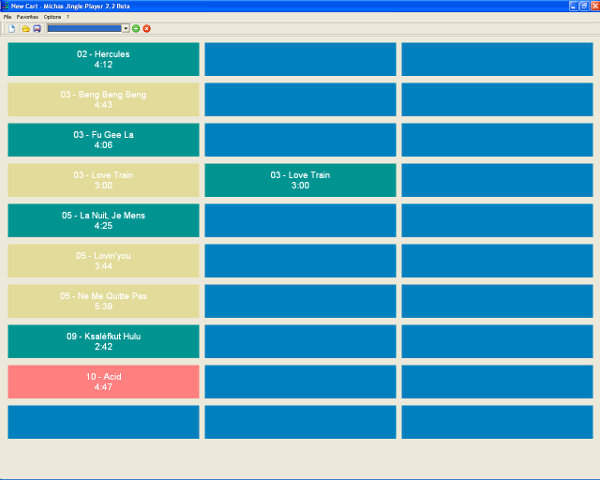Click the Save cart disk icon
Image resolution: width=600 pixels, height=480 pixels.
click(x=37, y=28)
